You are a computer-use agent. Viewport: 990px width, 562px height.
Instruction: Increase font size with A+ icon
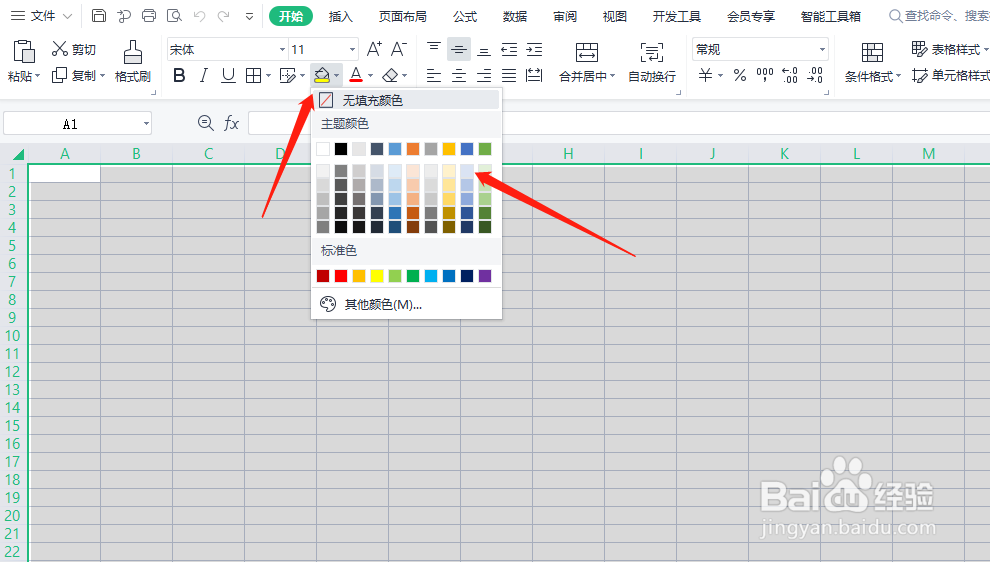374,49
